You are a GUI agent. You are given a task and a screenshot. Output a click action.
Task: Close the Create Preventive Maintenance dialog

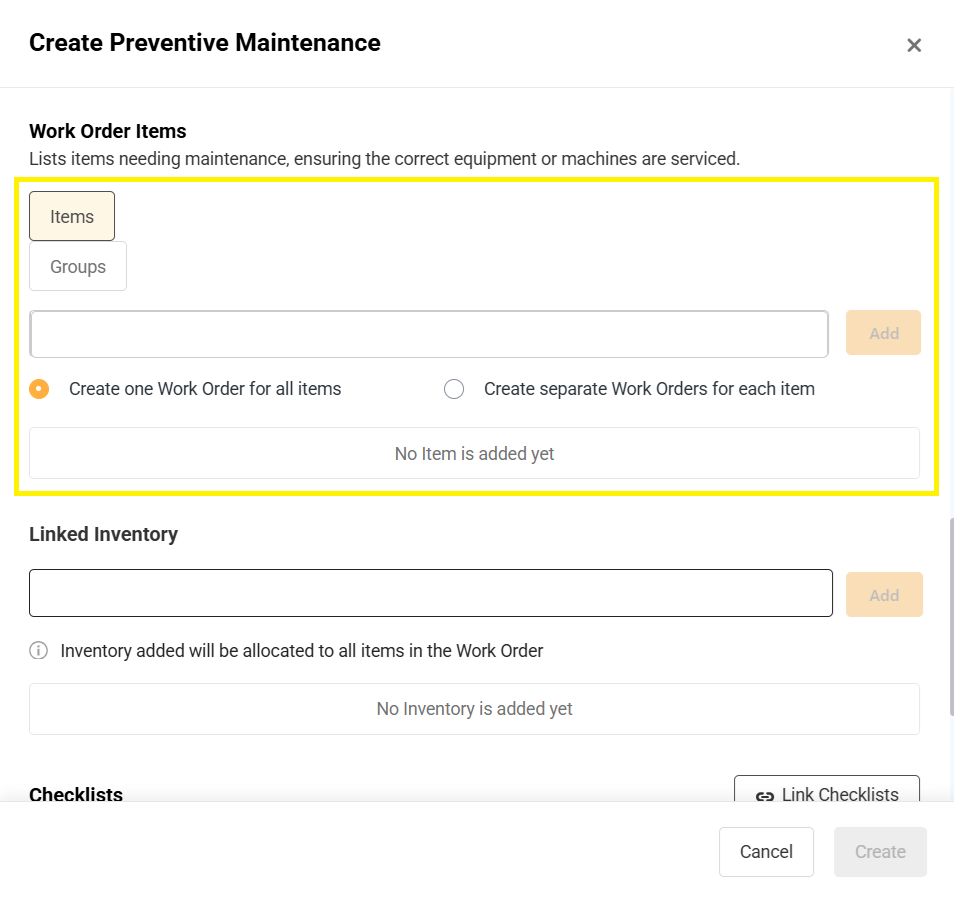click(913, 45)
